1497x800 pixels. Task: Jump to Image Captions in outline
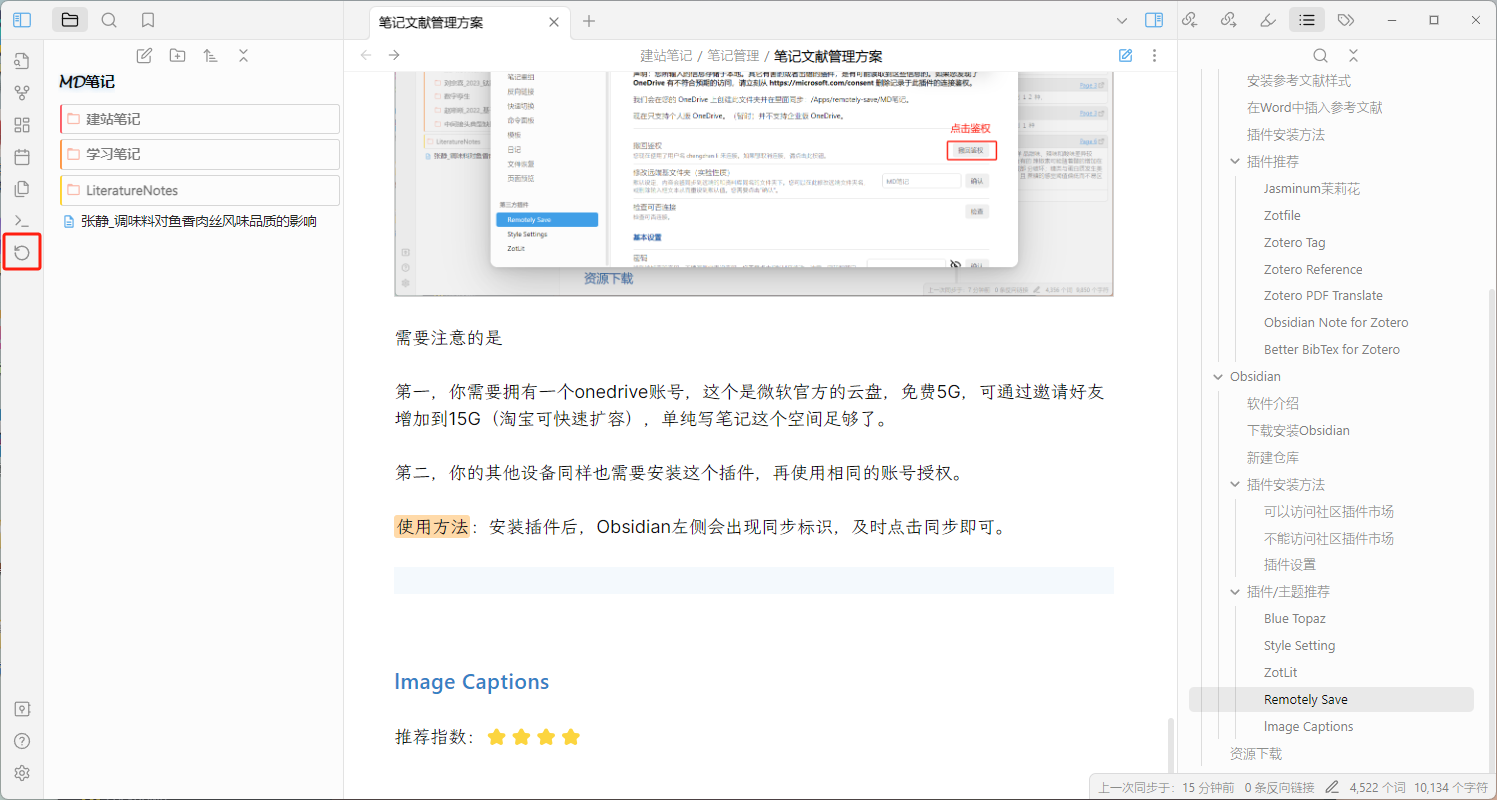click(1308, 726)
